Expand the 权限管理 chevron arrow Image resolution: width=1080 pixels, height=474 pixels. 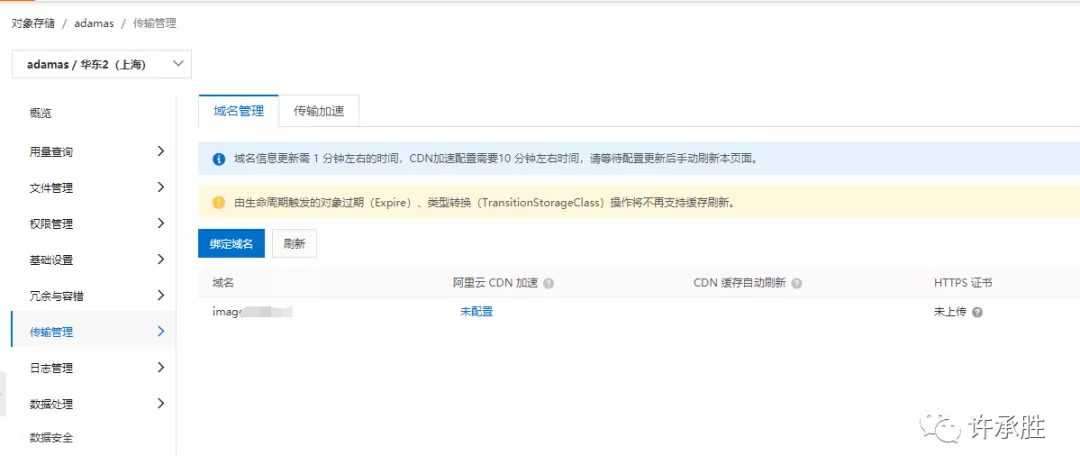(160, 223)
